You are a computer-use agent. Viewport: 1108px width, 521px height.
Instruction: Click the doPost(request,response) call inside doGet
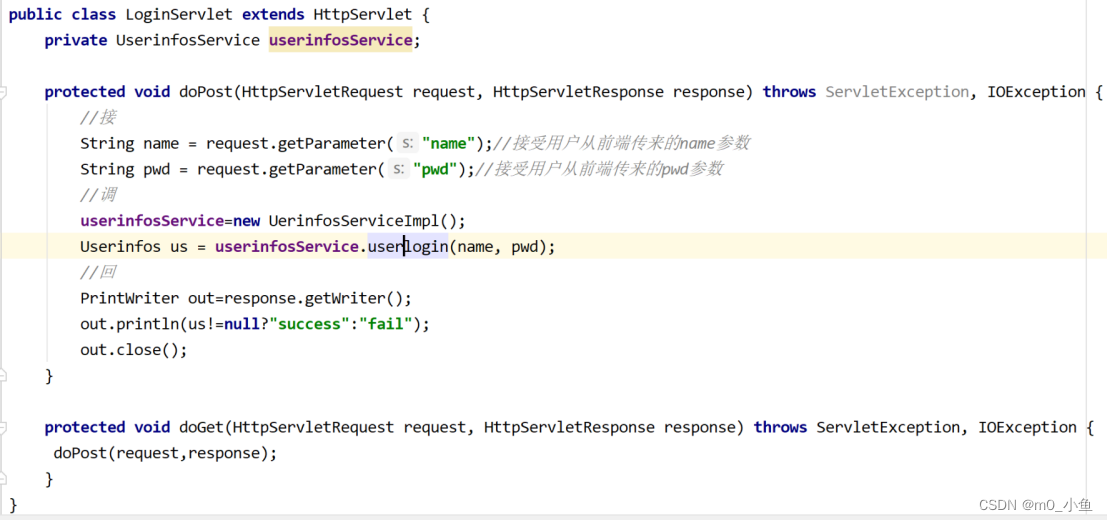point(165,453)
